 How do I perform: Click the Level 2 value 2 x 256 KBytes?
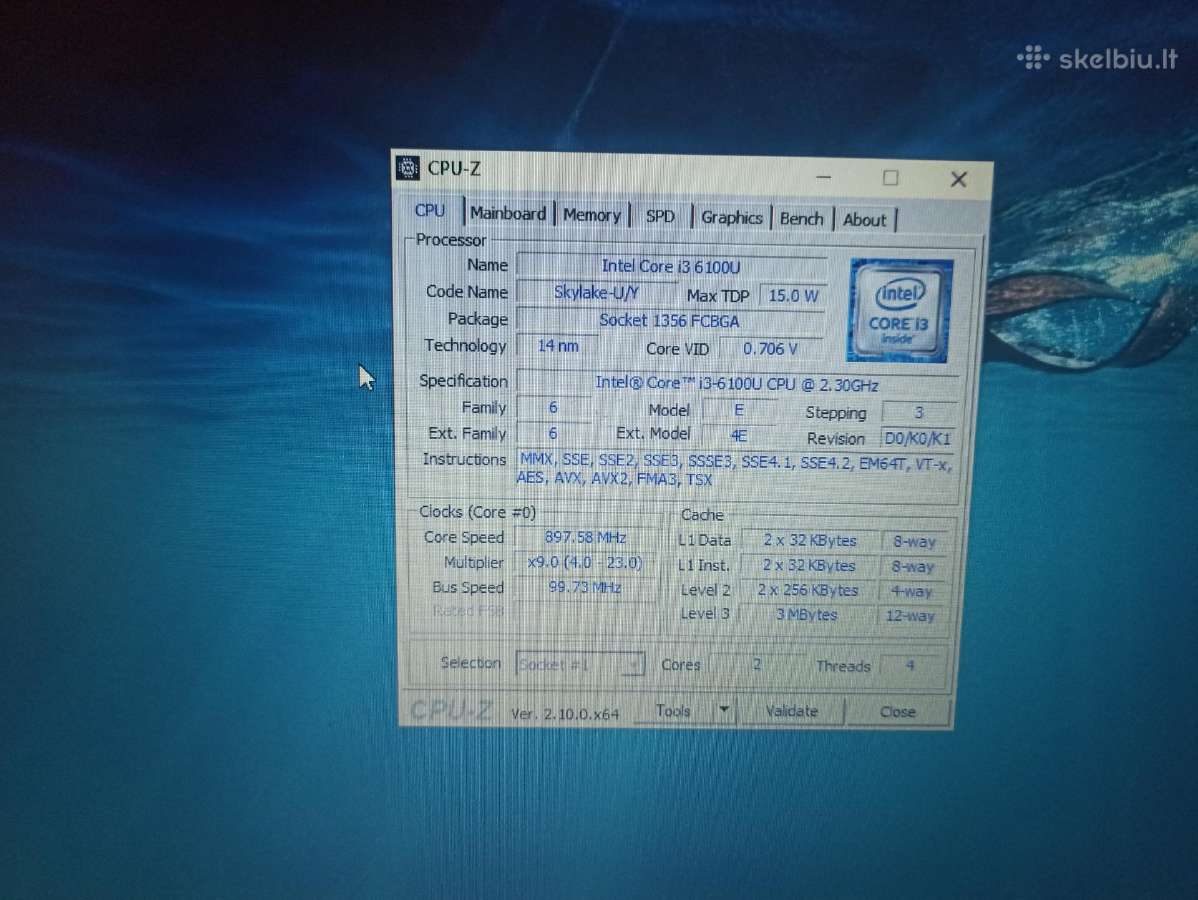(x=808, y=591)
